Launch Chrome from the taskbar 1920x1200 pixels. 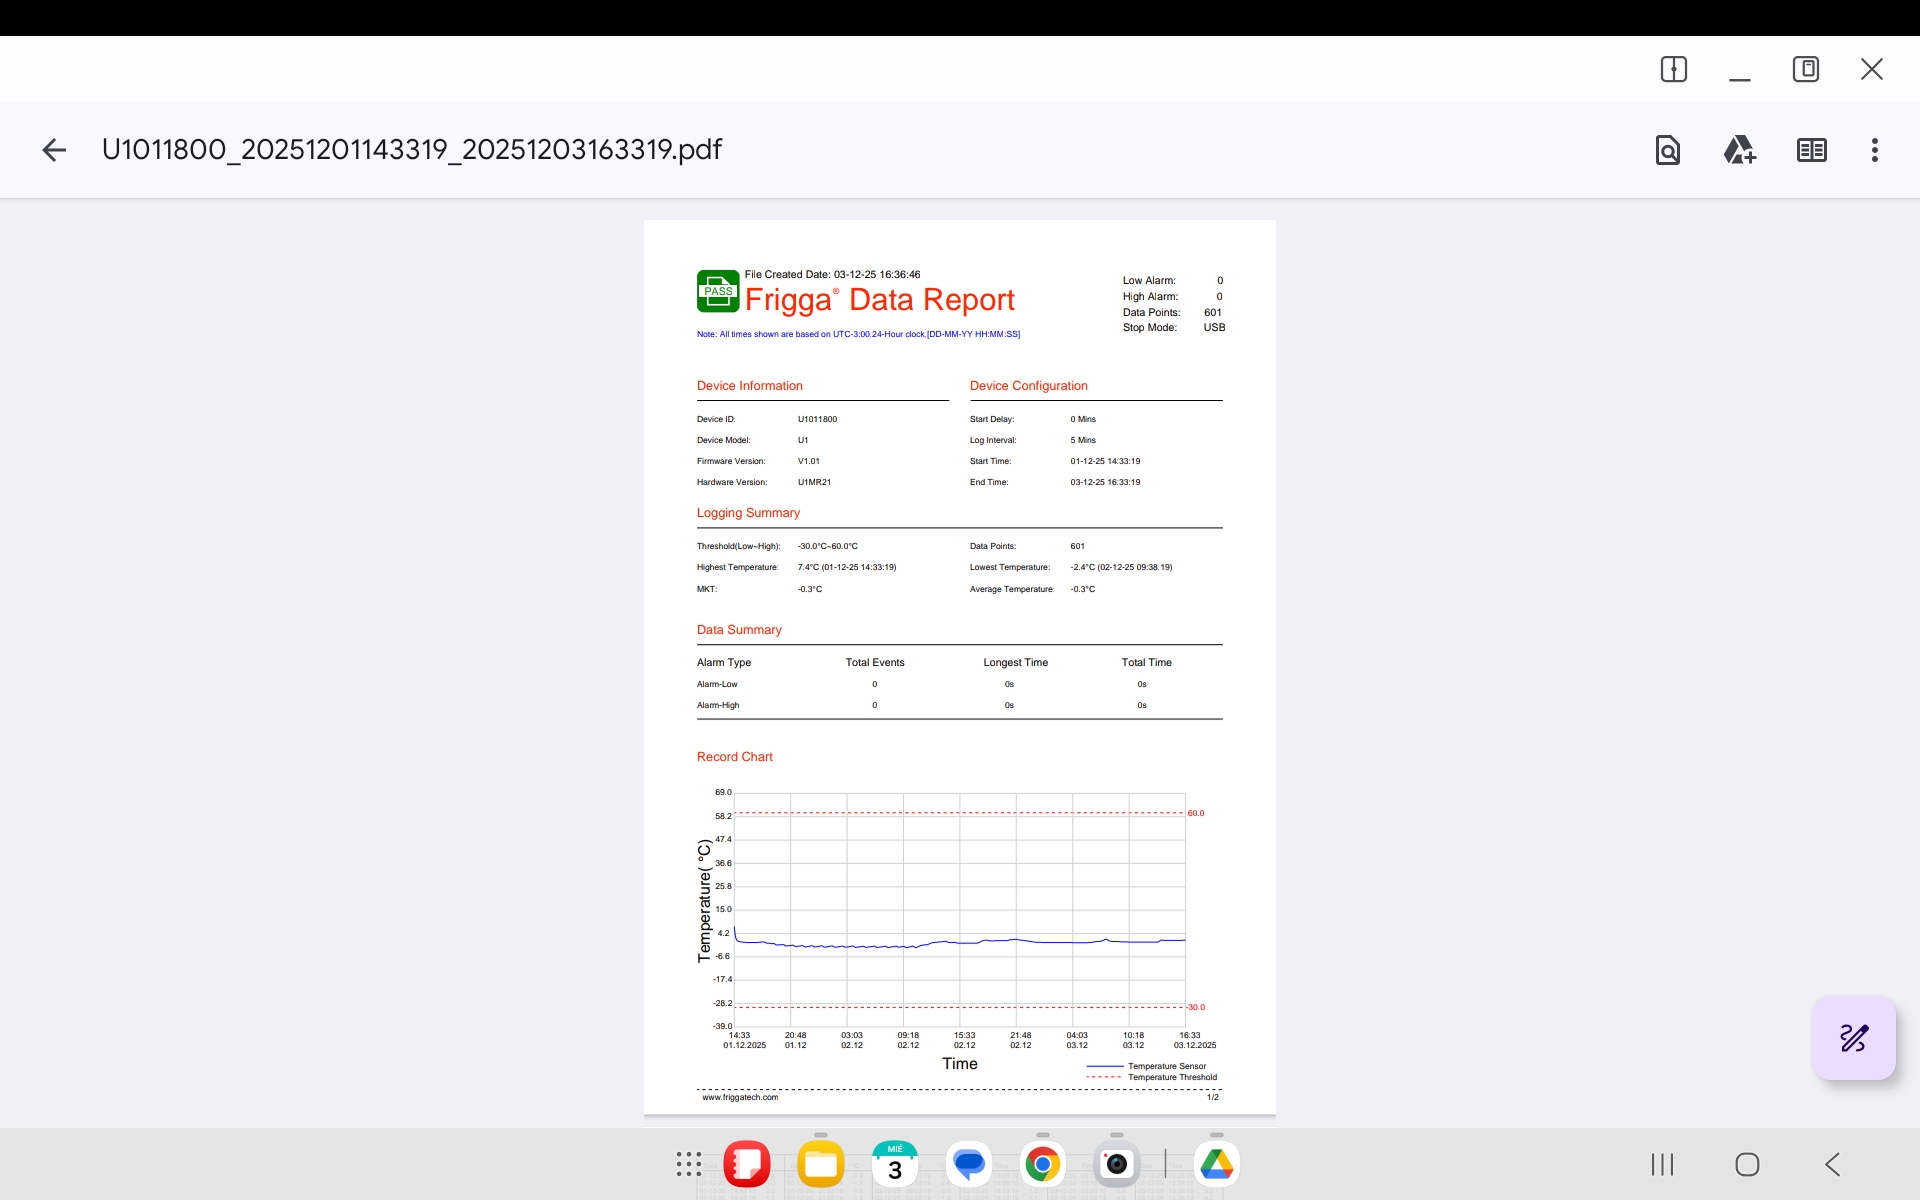pos(1042,1164)
